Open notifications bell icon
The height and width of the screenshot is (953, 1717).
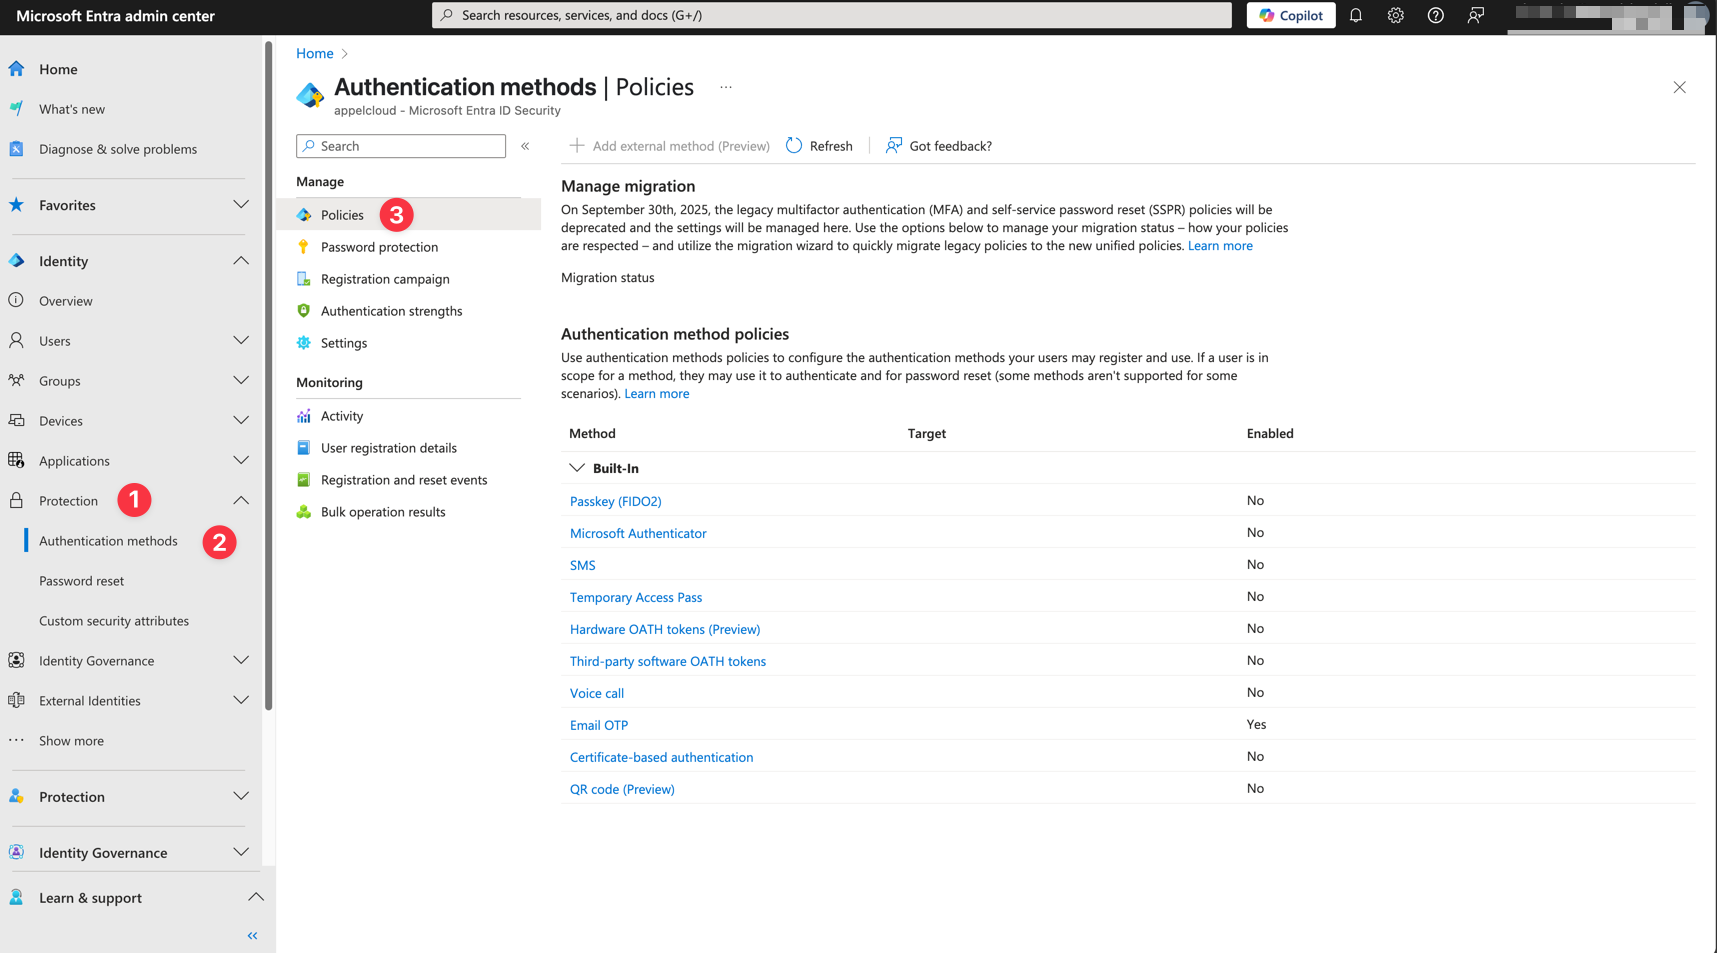tap(1356, 15)
